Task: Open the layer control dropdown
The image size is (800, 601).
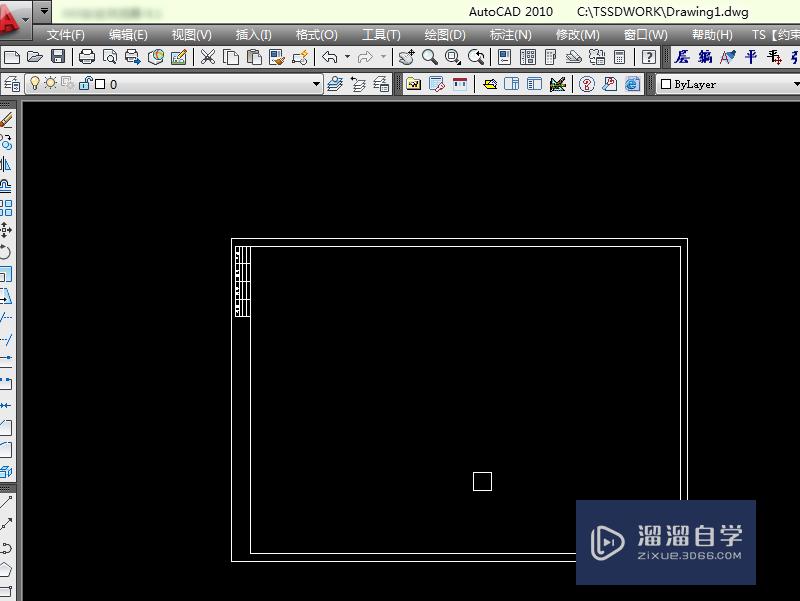Action: pyautogui.click(x=317, y=84)
